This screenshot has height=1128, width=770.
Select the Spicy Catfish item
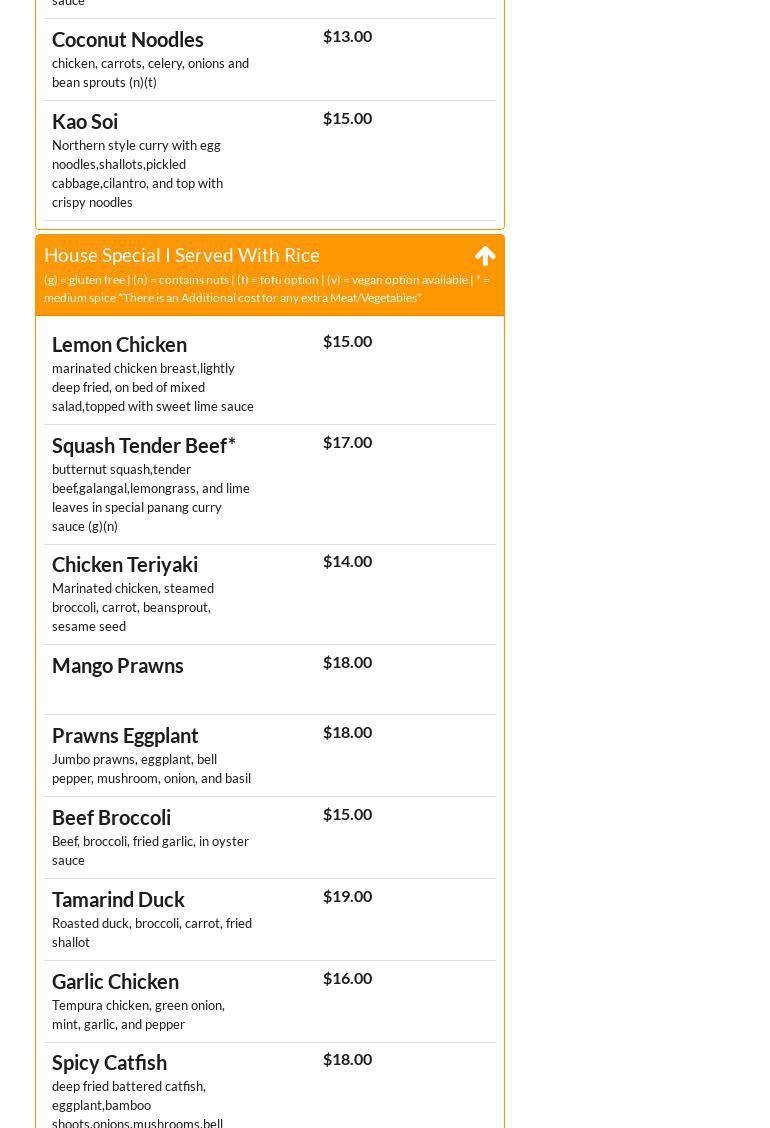(x=109, y=1062)
